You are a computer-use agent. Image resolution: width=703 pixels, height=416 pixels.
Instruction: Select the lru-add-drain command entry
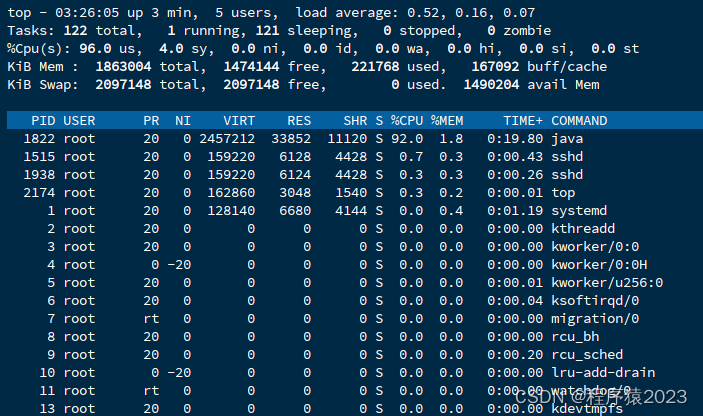[603, 373]
